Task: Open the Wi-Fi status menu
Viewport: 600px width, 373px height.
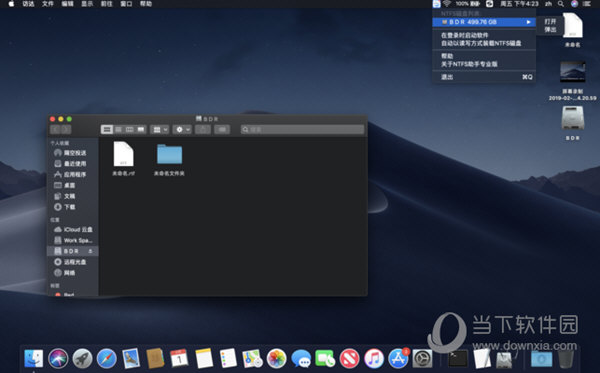Action: pyautogui.click(x=447, y=4)
